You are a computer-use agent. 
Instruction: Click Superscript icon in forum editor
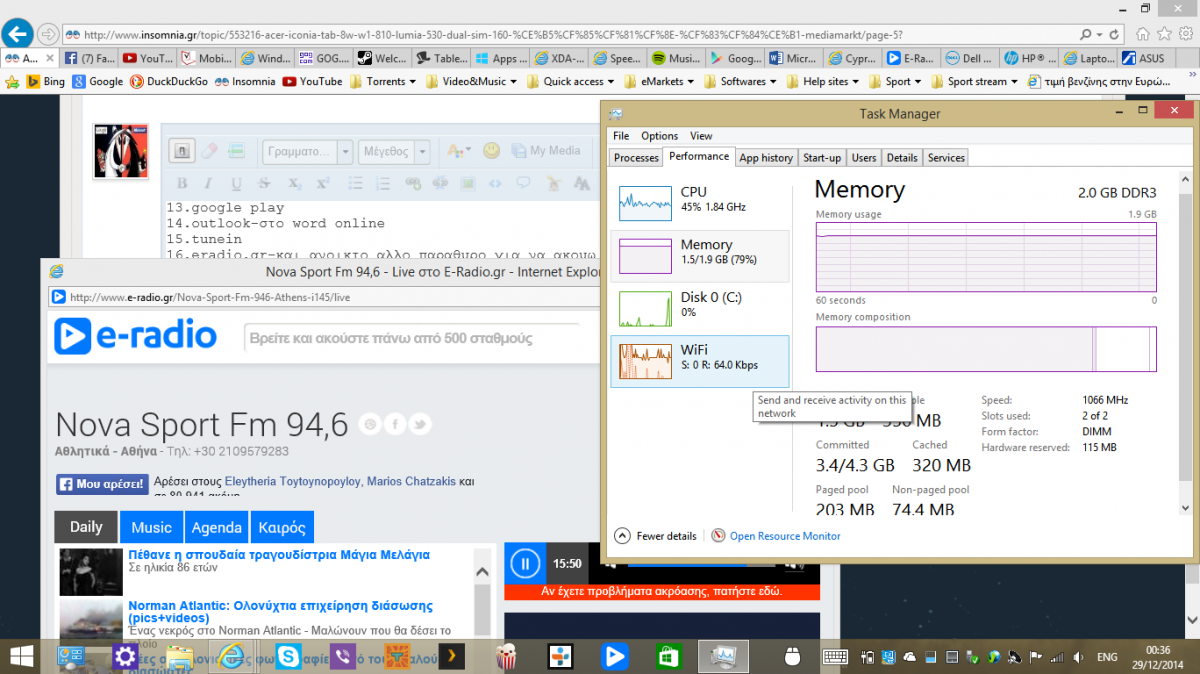click(x=322, y=184)
